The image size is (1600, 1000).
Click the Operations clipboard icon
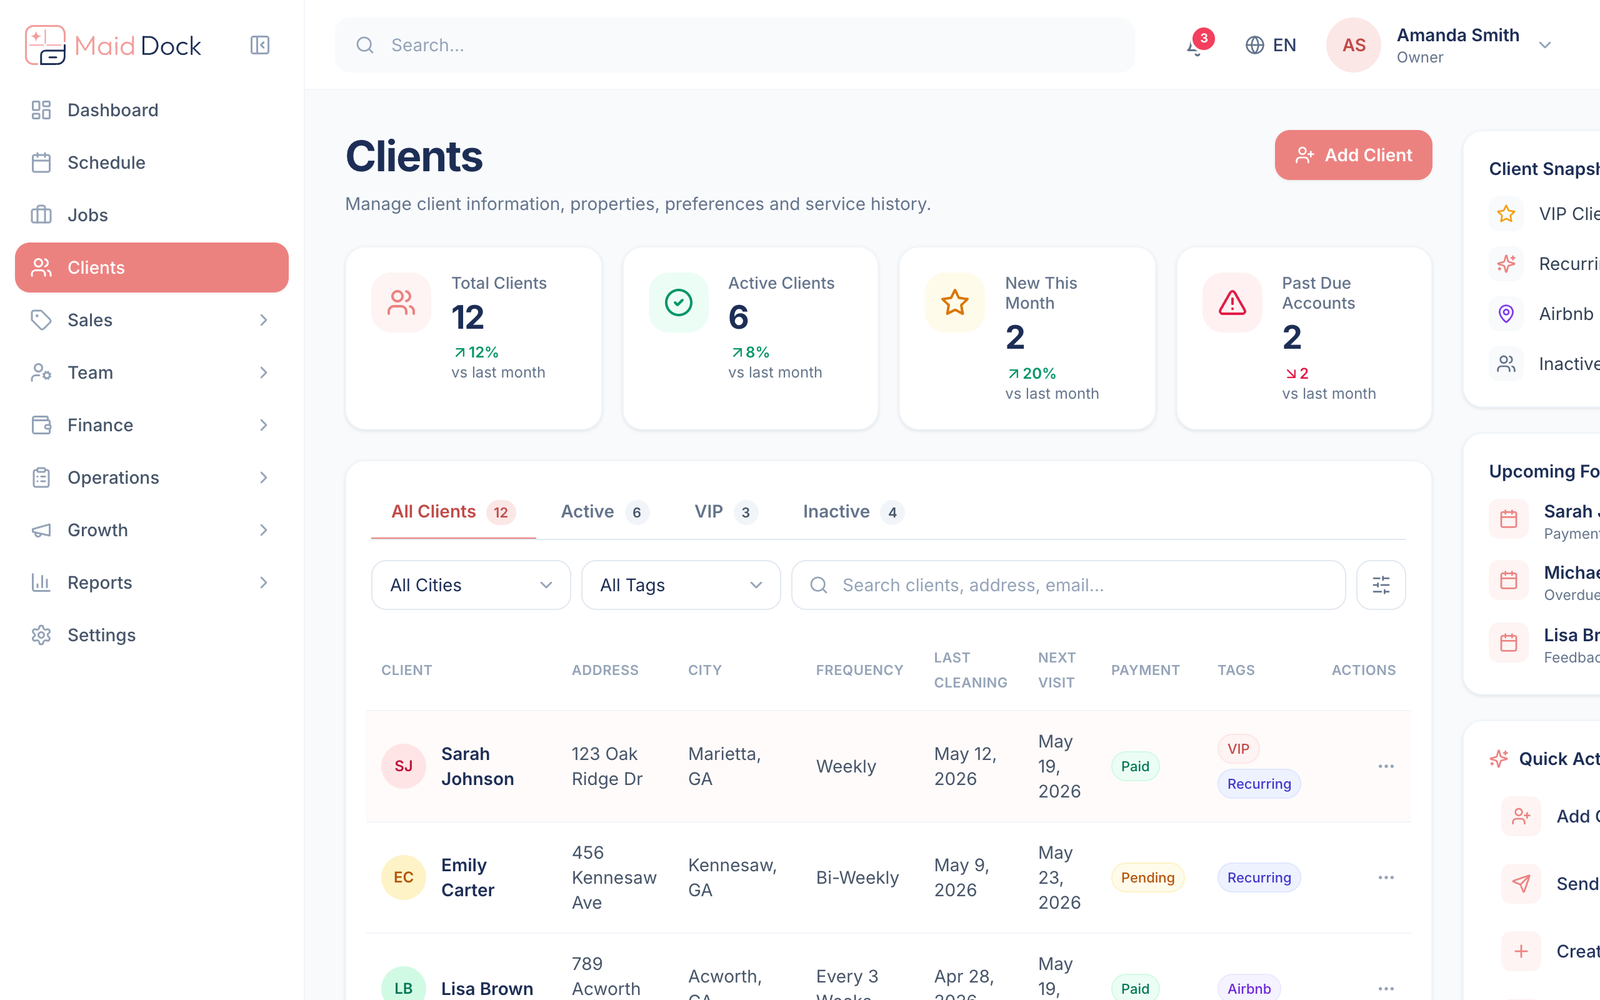(41, 478)
